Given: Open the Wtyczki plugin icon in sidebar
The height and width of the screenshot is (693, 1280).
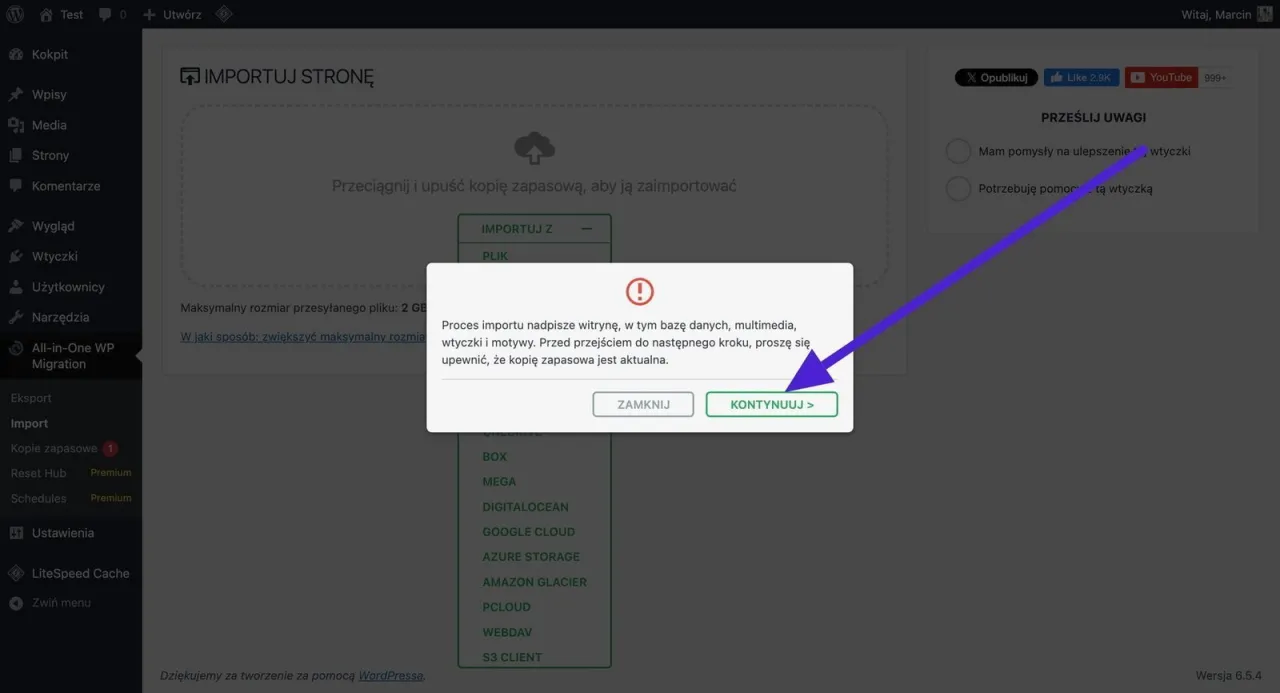Looking at the screenshot, I should (16, 256).
